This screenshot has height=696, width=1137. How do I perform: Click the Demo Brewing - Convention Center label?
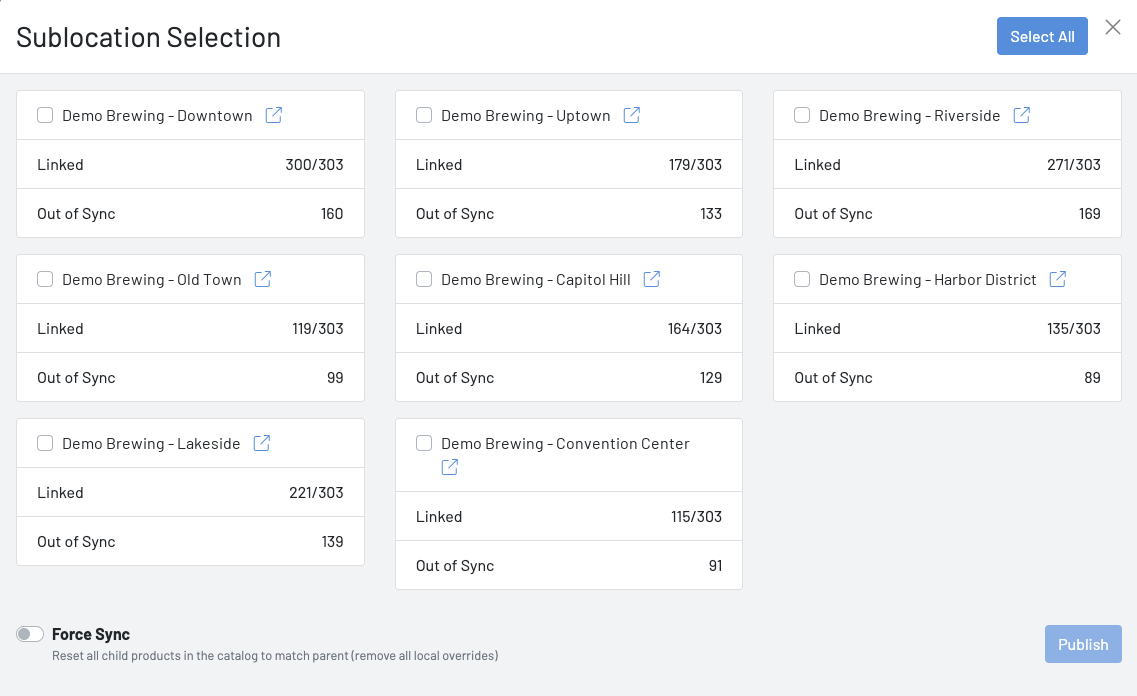[565, 444]
